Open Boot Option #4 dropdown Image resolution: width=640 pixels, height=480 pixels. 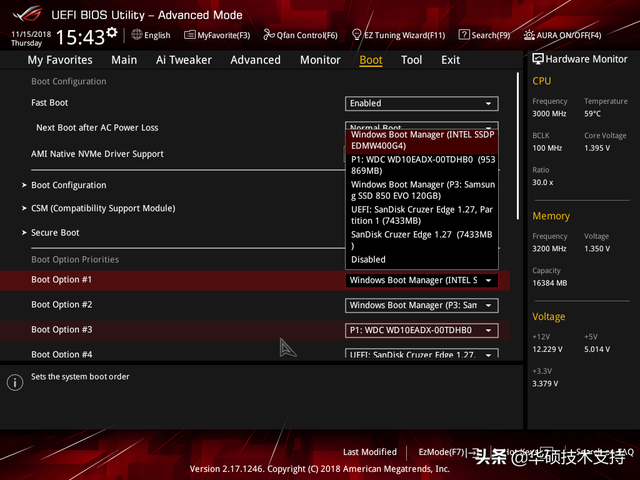tap(422, 353)
